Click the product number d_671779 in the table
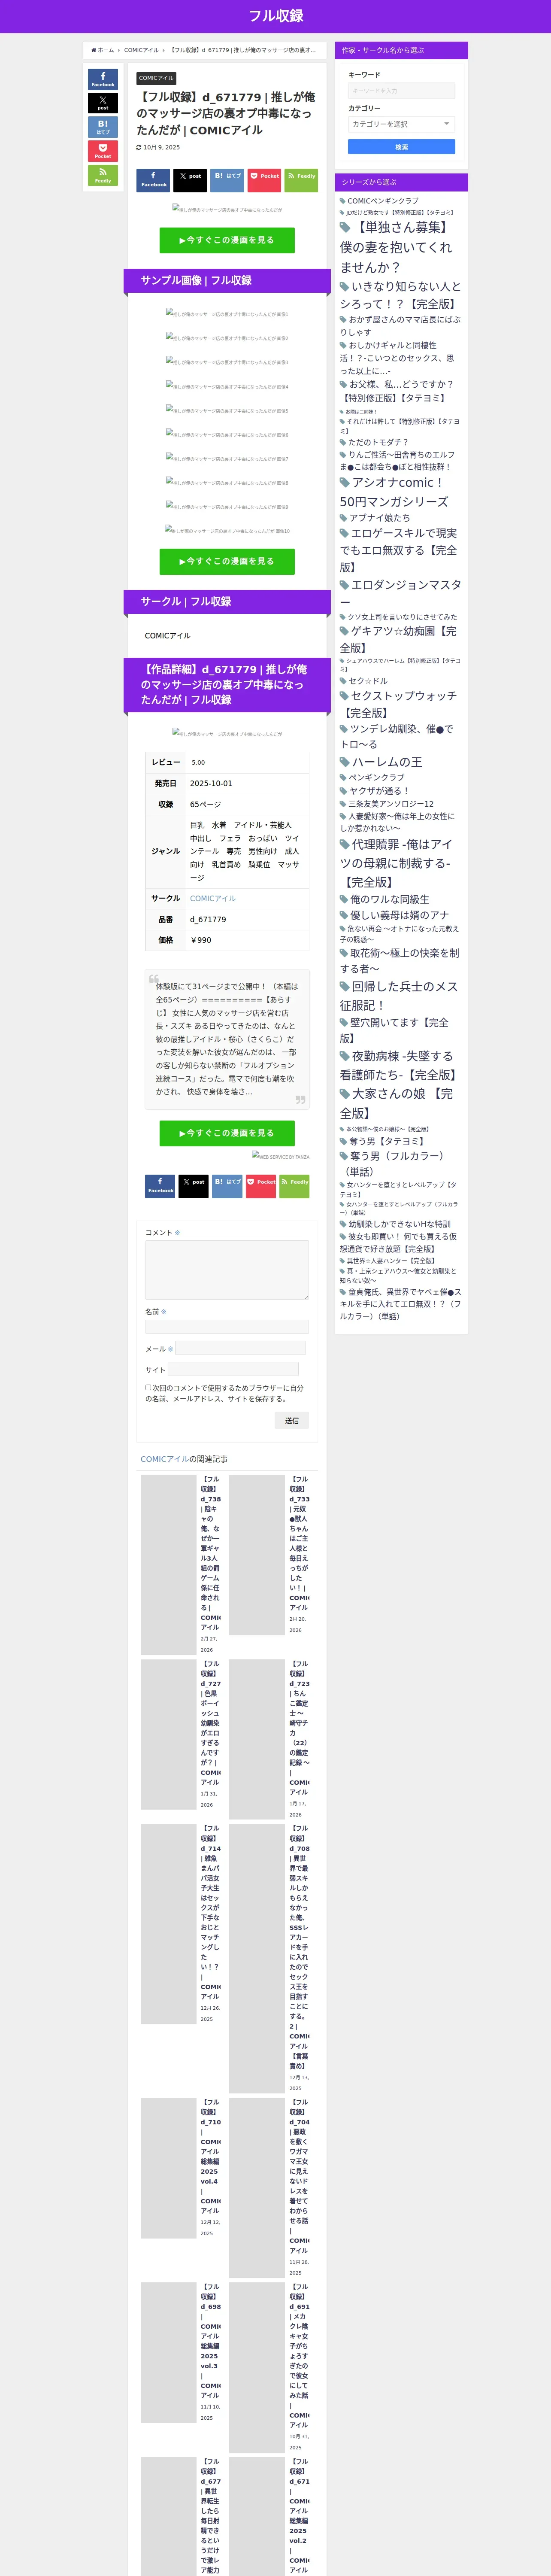551x2576 pixels. [208, 920]
